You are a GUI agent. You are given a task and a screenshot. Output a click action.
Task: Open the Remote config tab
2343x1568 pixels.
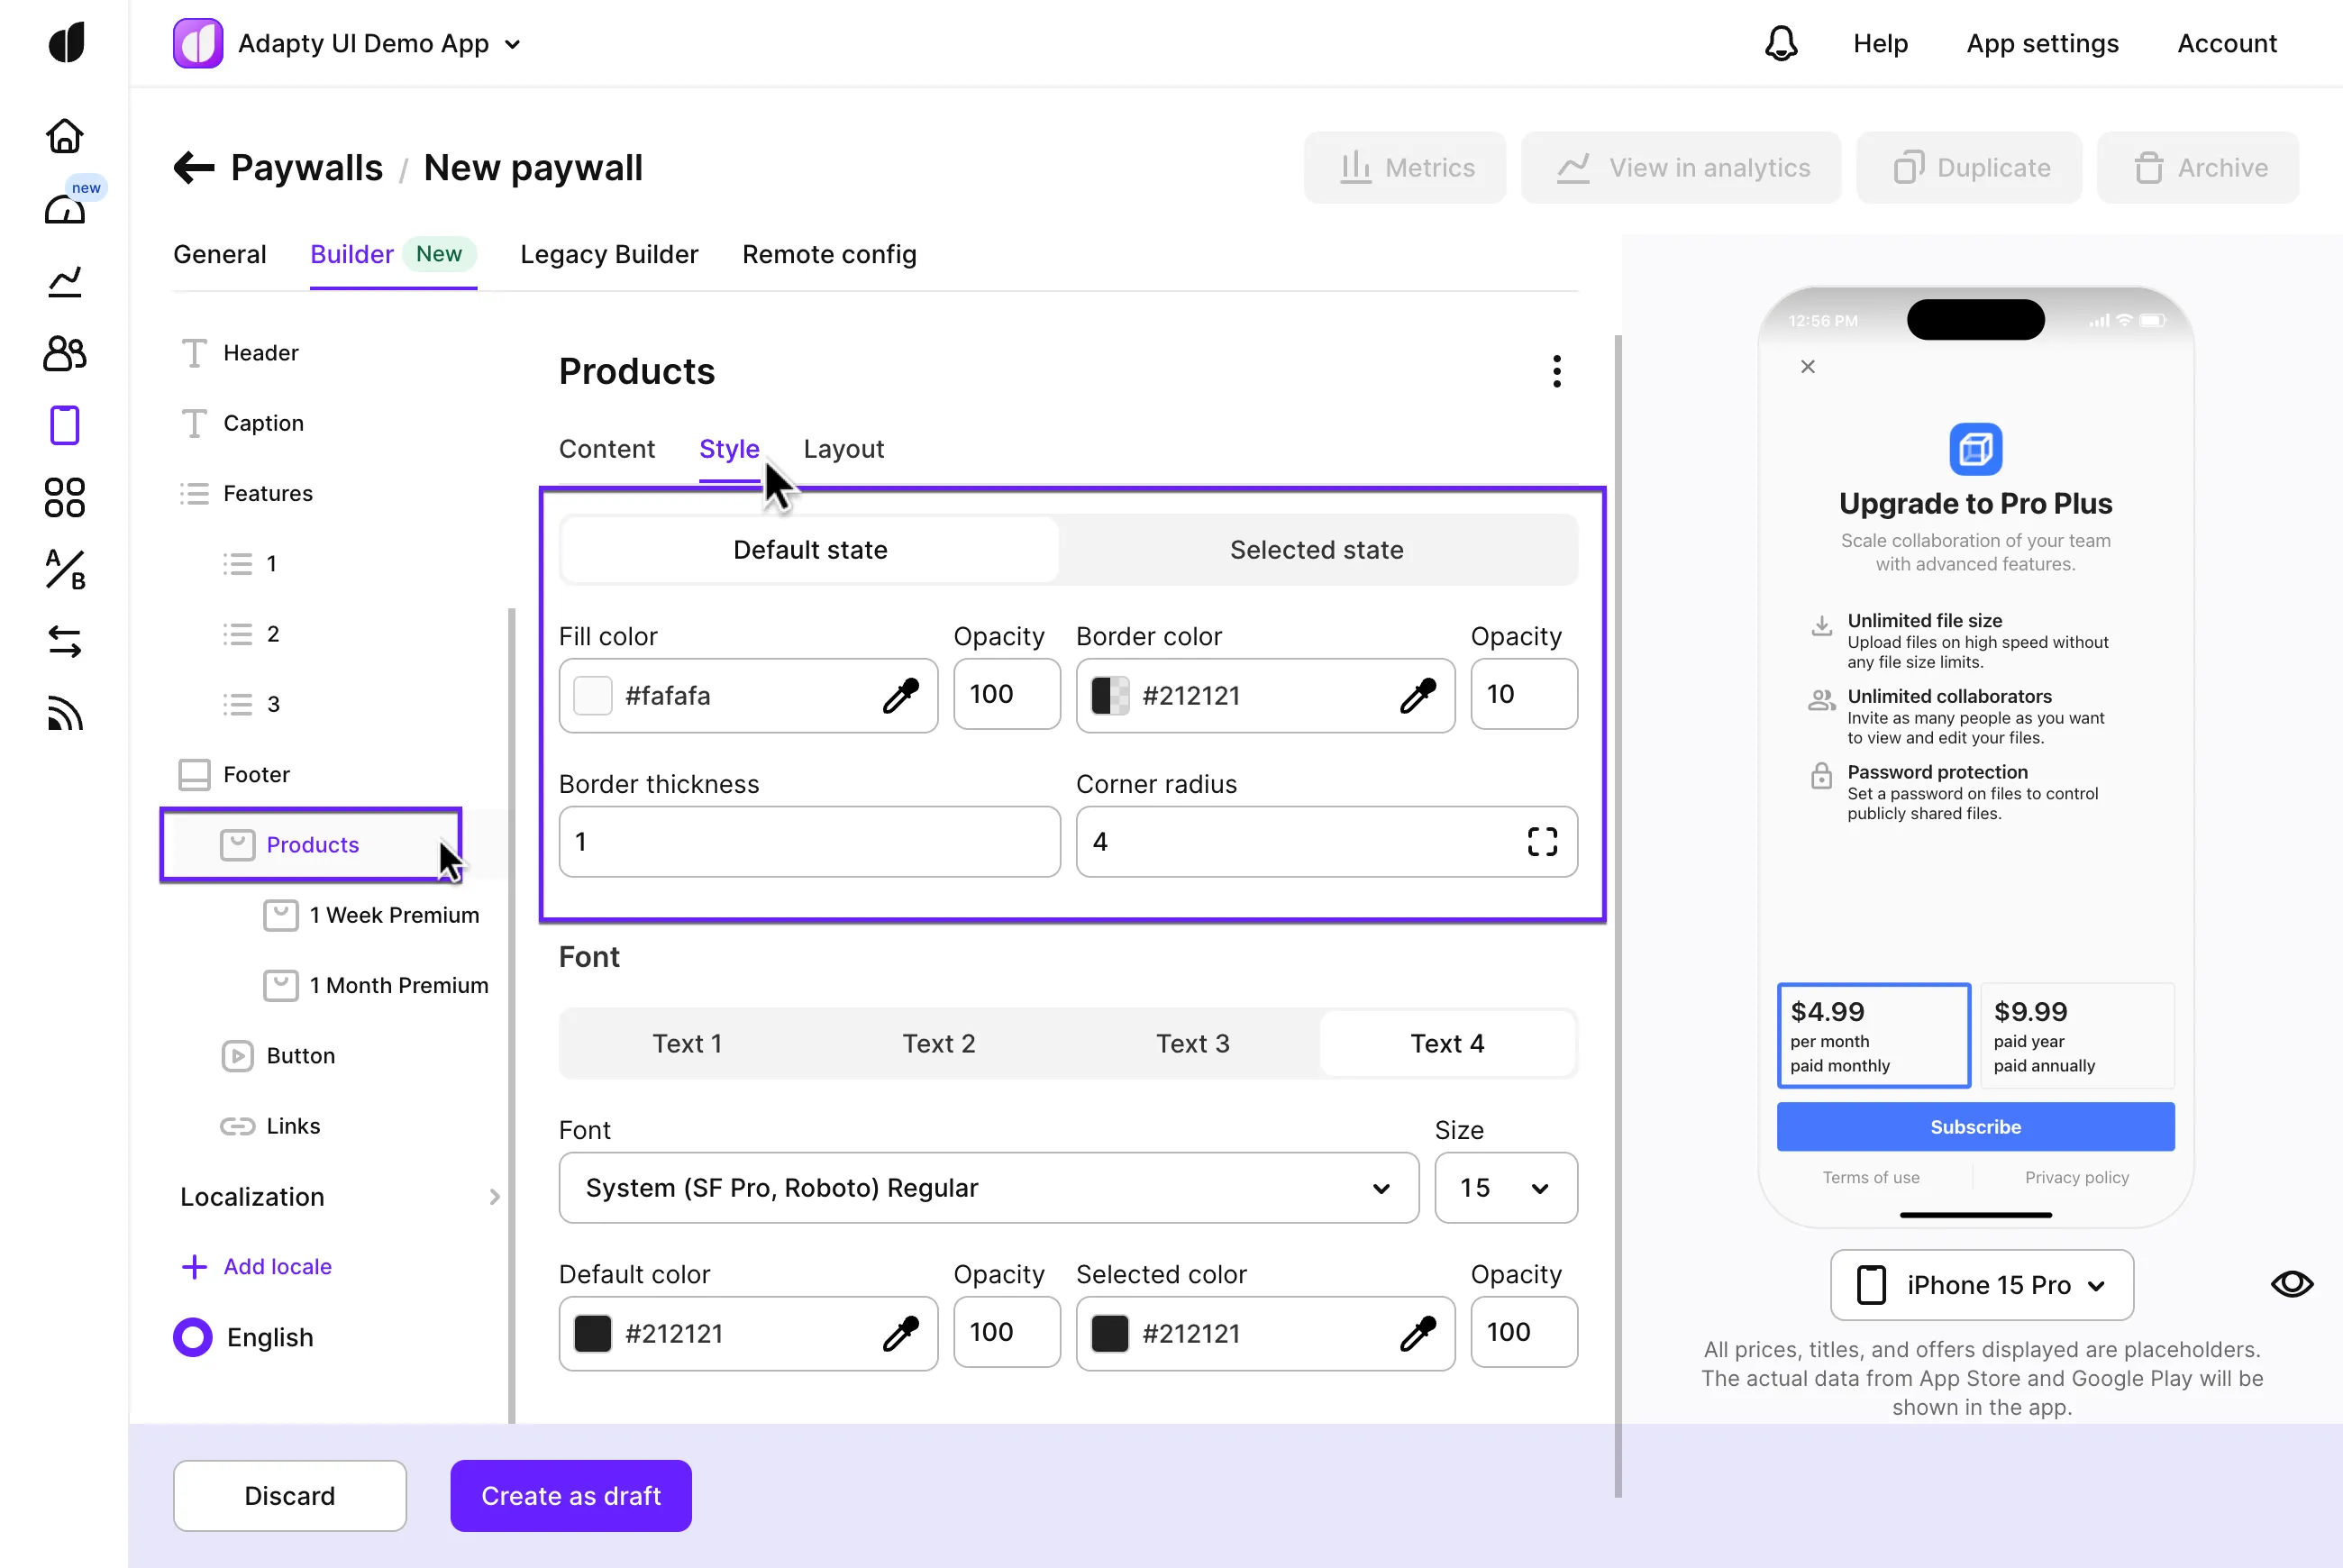[x=828, y=254]
